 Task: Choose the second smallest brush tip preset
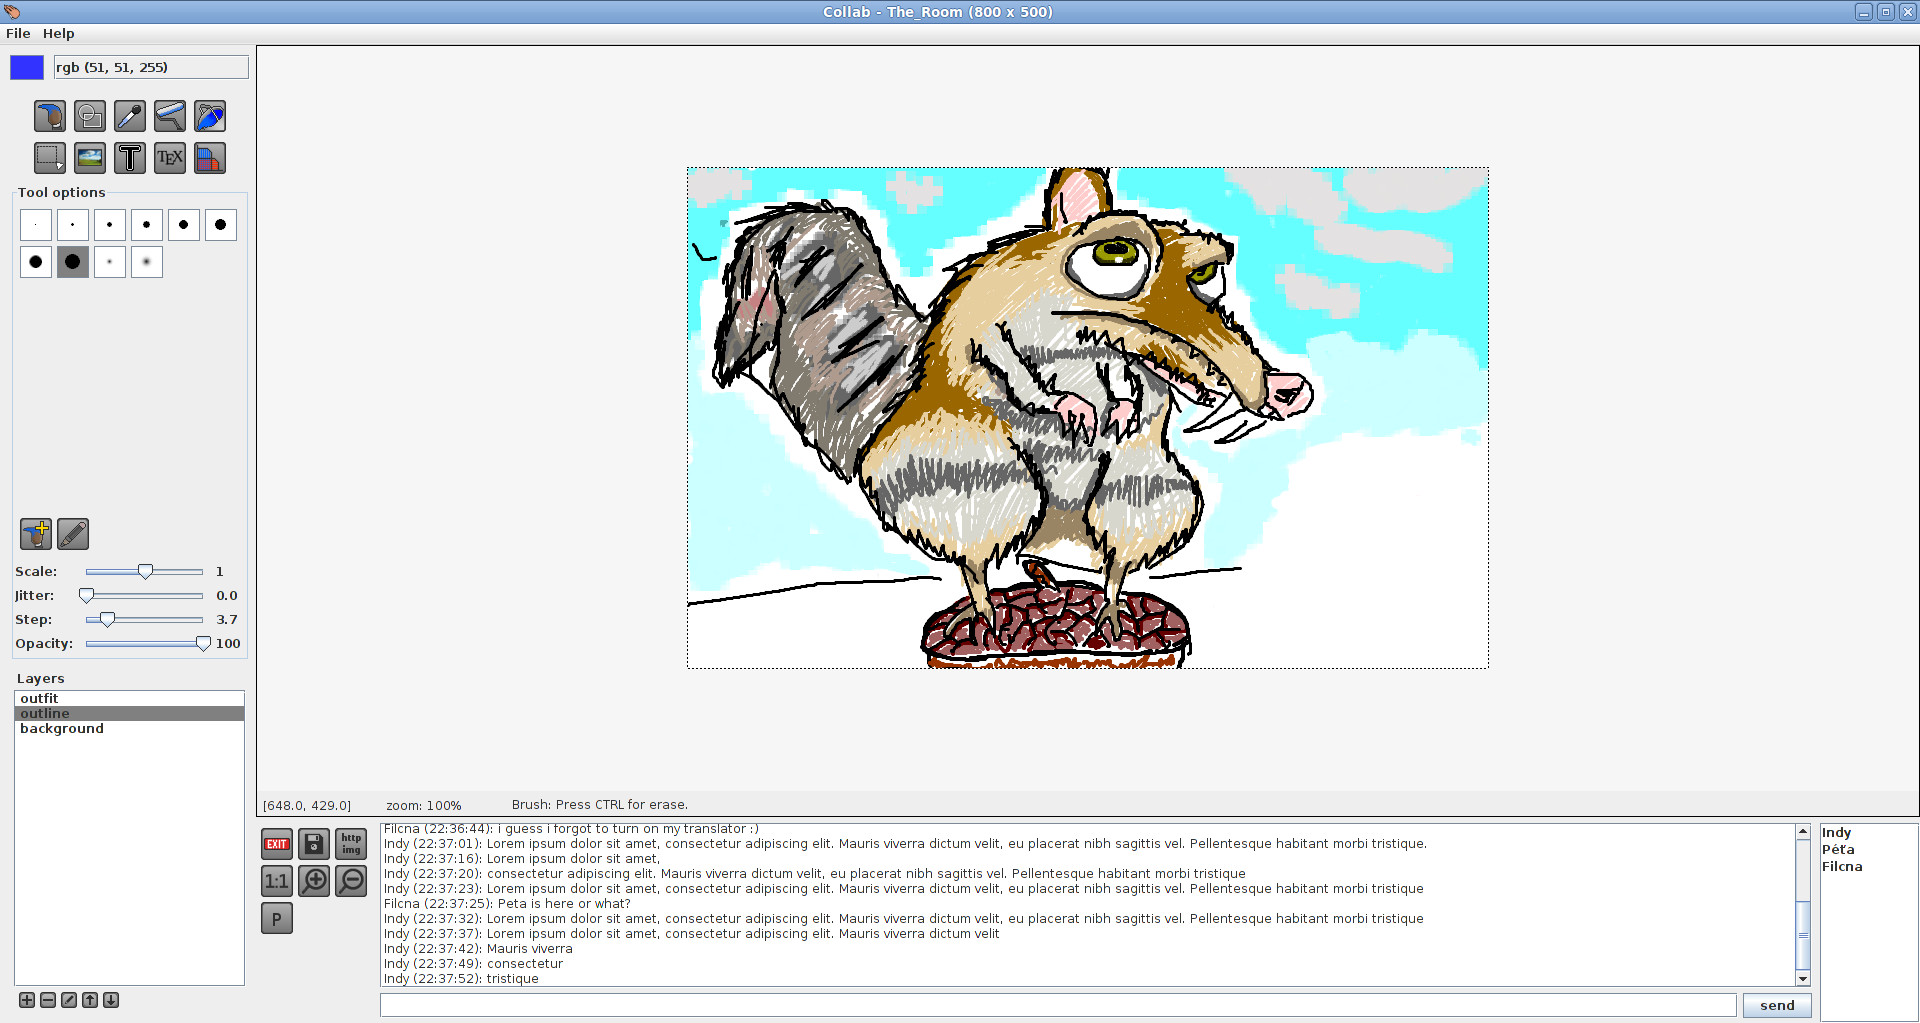(73, 225)
